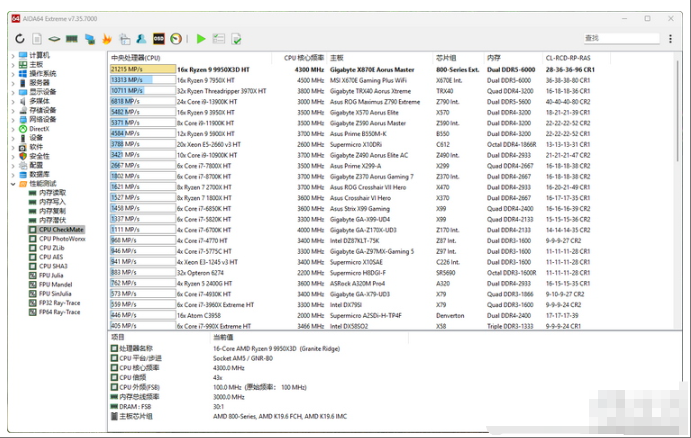The width and height of the screenshot is (691, 438).
Task: Select the 内存读取 benchmark
Action: pyautogui.click(x=52, y=193)
